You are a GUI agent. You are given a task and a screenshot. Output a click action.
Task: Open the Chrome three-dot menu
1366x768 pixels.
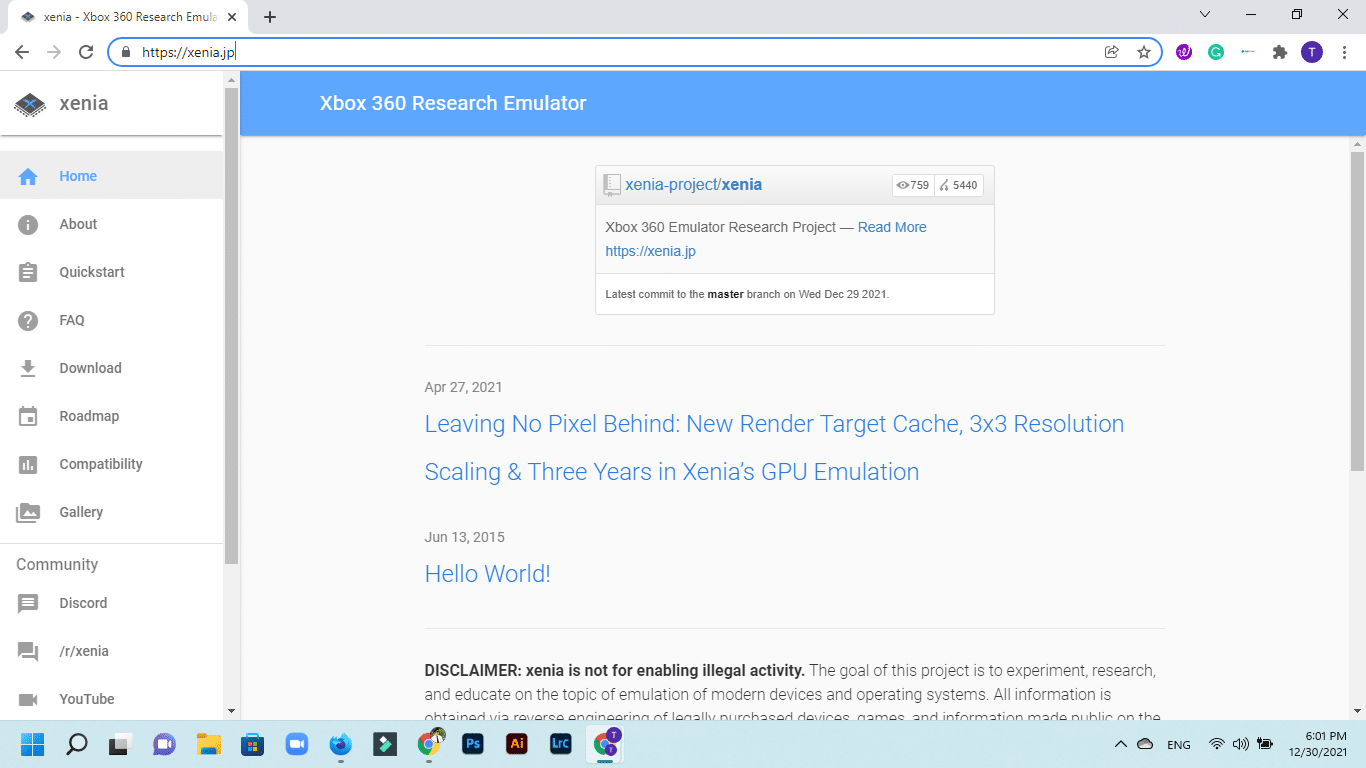1343,52
